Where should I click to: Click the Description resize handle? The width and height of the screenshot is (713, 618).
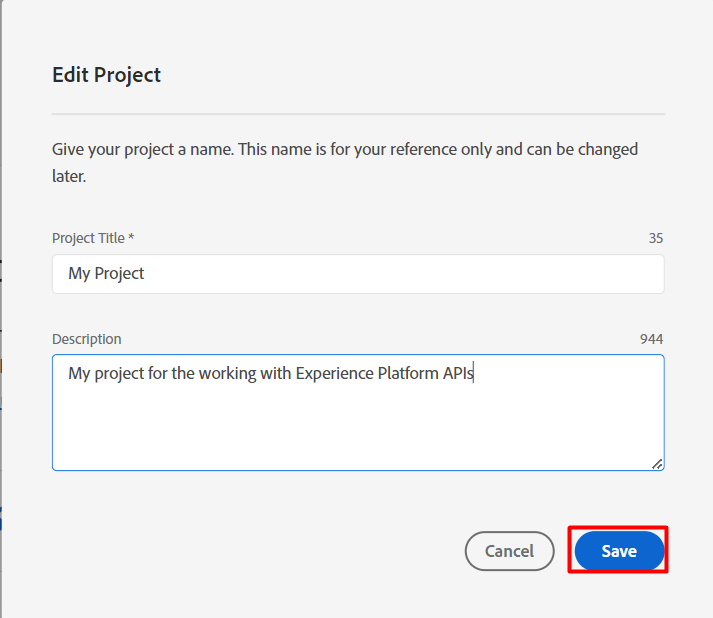tap(657, 464)
